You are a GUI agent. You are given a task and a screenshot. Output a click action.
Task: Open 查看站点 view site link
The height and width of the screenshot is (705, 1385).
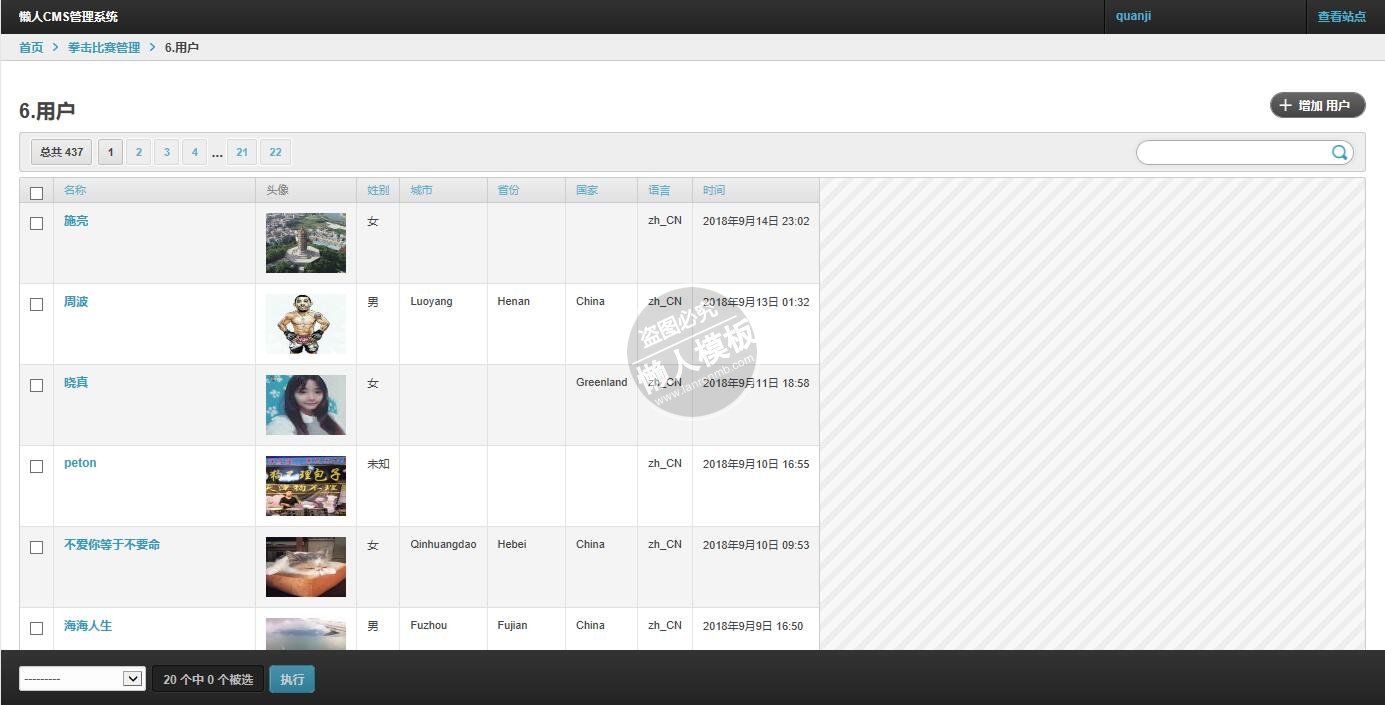[x=1341, y=17]
